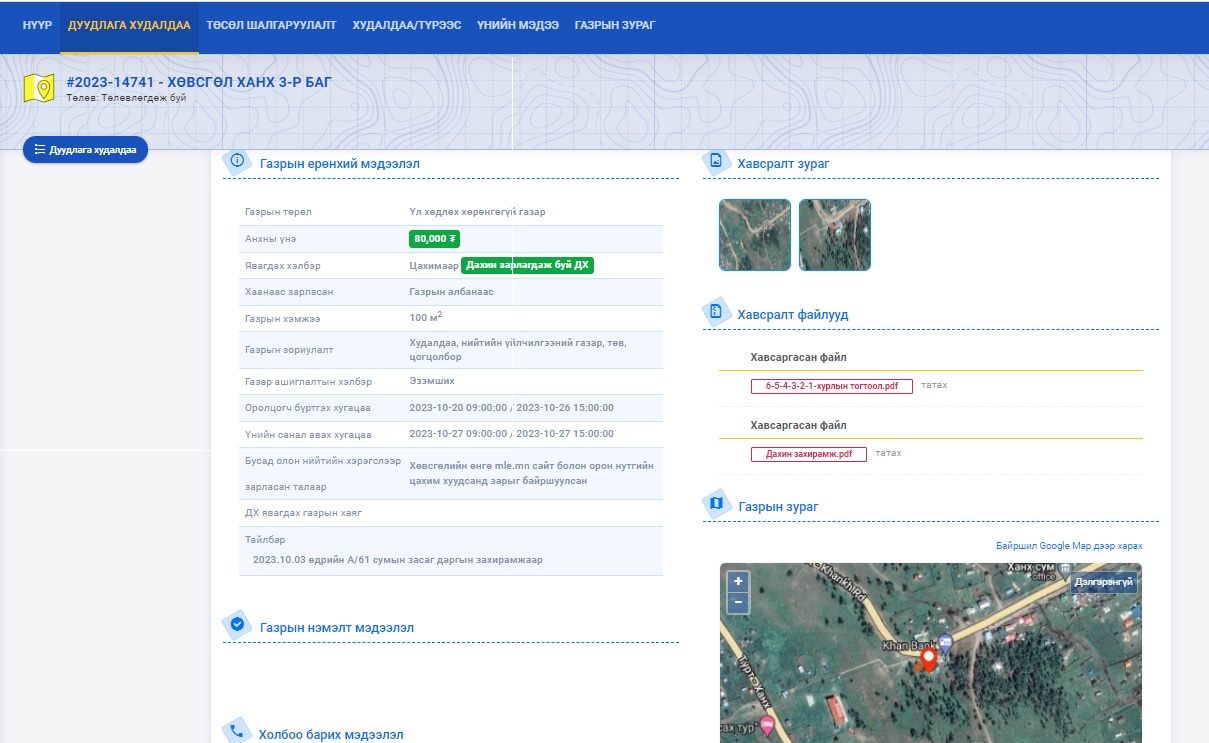Click the Газрын ерөнхий мэдээлэл heading
Image resolution: width=1209 pixels, height=743 pixels.
(x=340, y=164)
